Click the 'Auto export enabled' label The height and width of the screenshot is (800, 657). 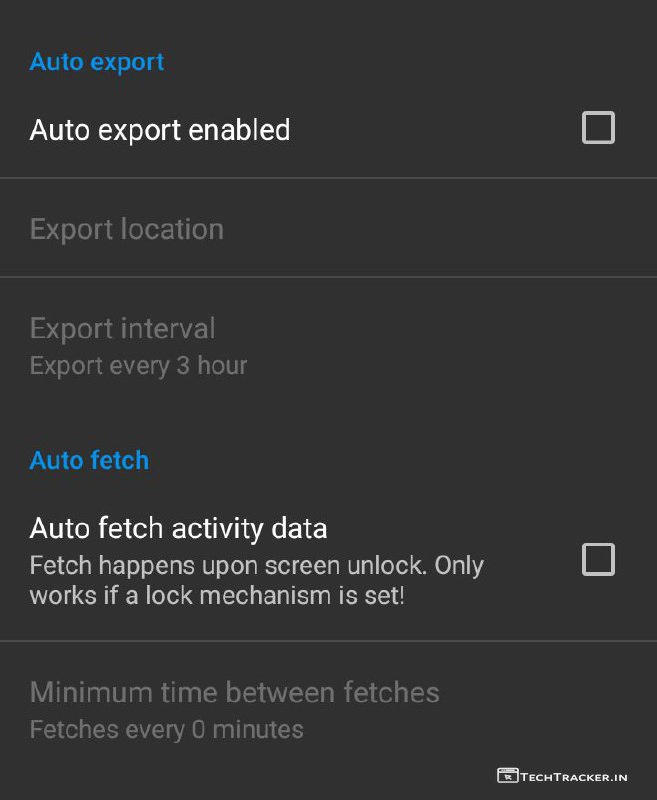[160, 130]
